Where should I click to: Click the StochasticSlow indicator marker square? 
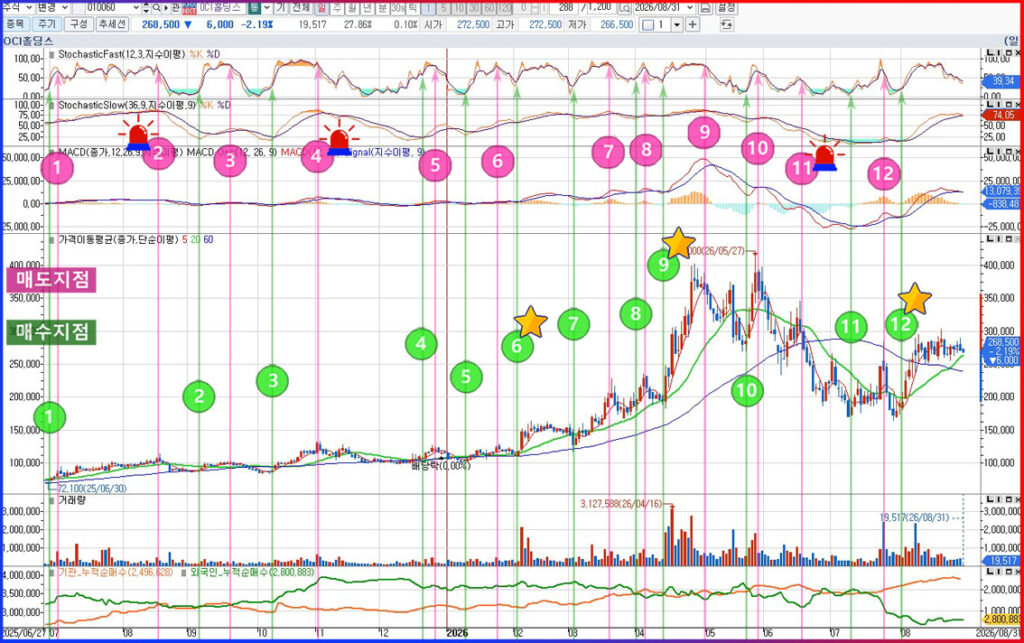(52, 105)
